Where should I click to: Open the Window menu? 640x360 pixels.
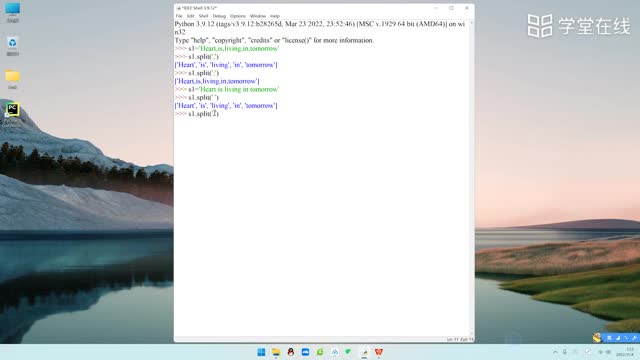258,16
